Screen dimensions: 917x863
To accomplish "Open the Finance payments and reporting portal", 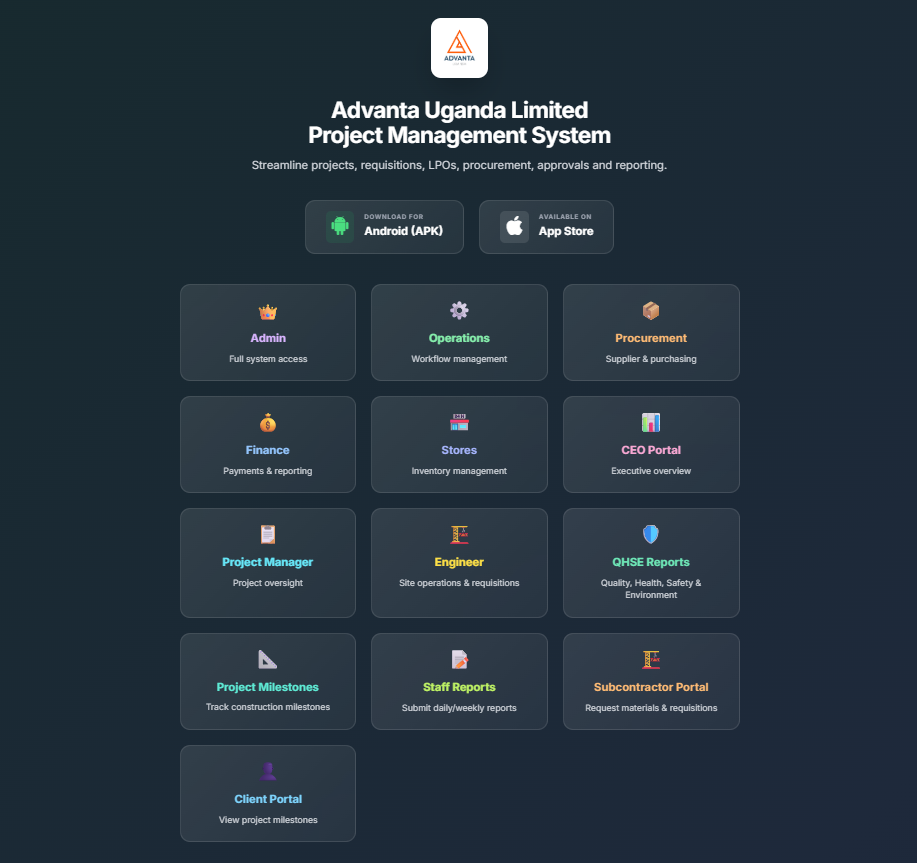I will (267, 444).
